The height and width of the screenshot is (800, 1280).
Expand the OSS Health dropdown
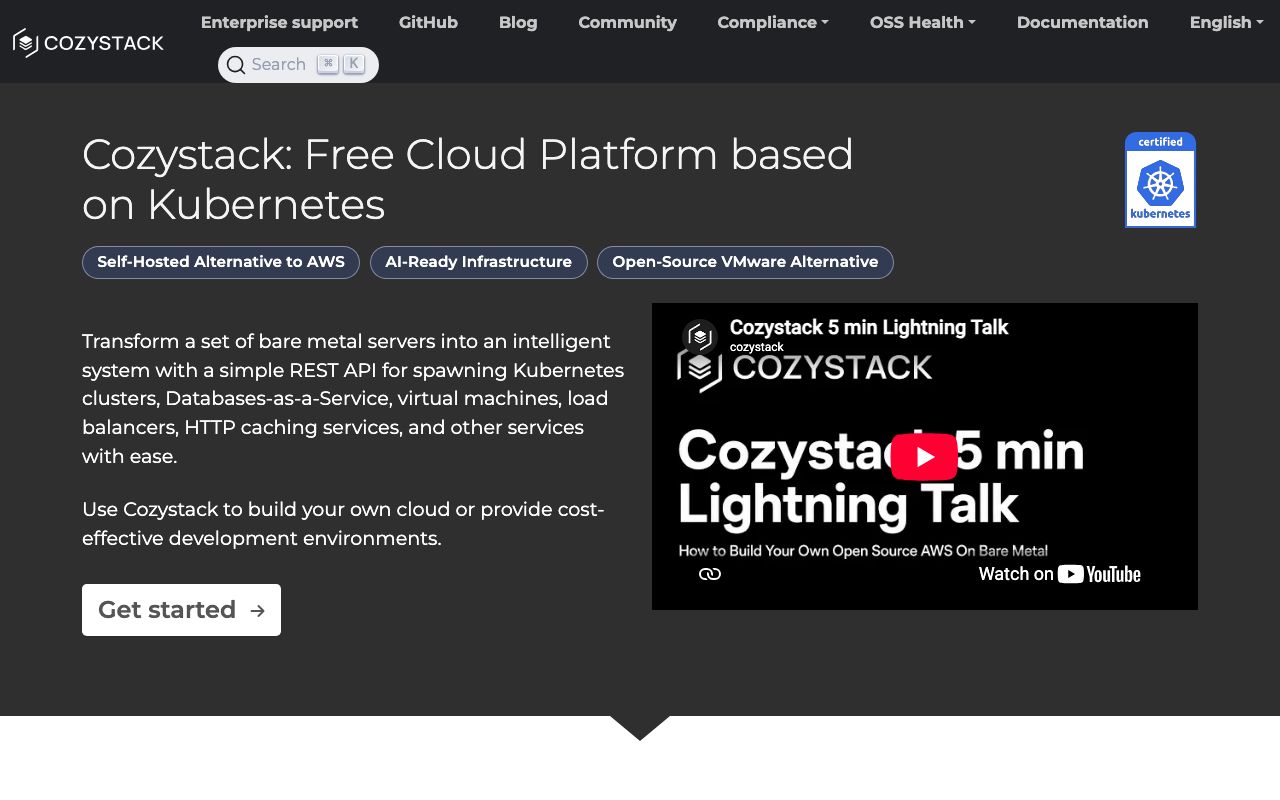point(923,22)
